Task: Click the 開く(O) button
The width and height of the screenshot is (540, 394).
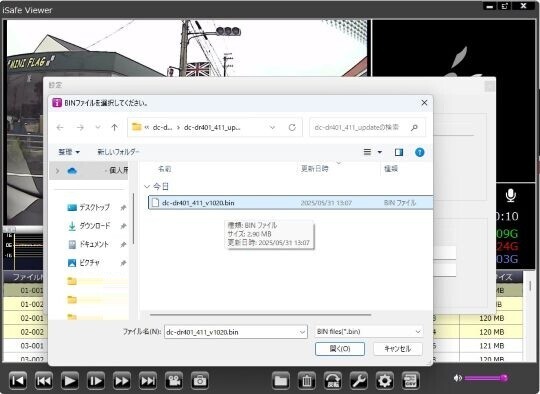Action: point(340,349)
